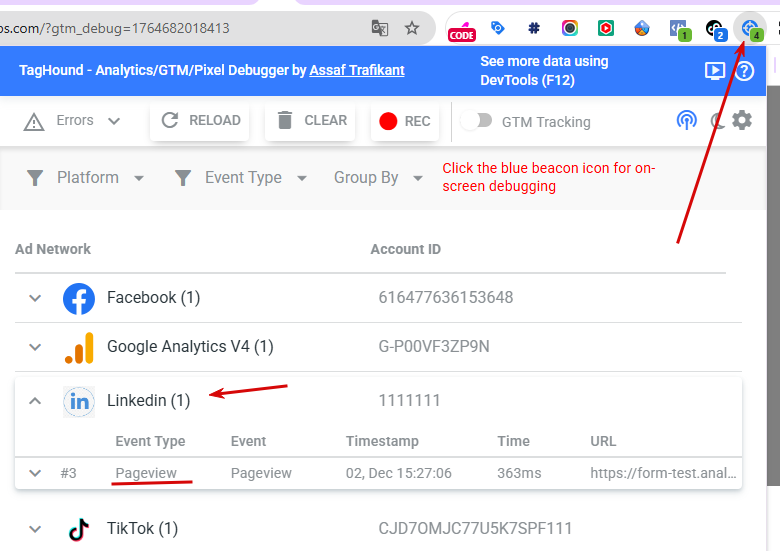Bookmark page with star icon
The height and width of the screenshot is (551, 780).
pos(411,28)
